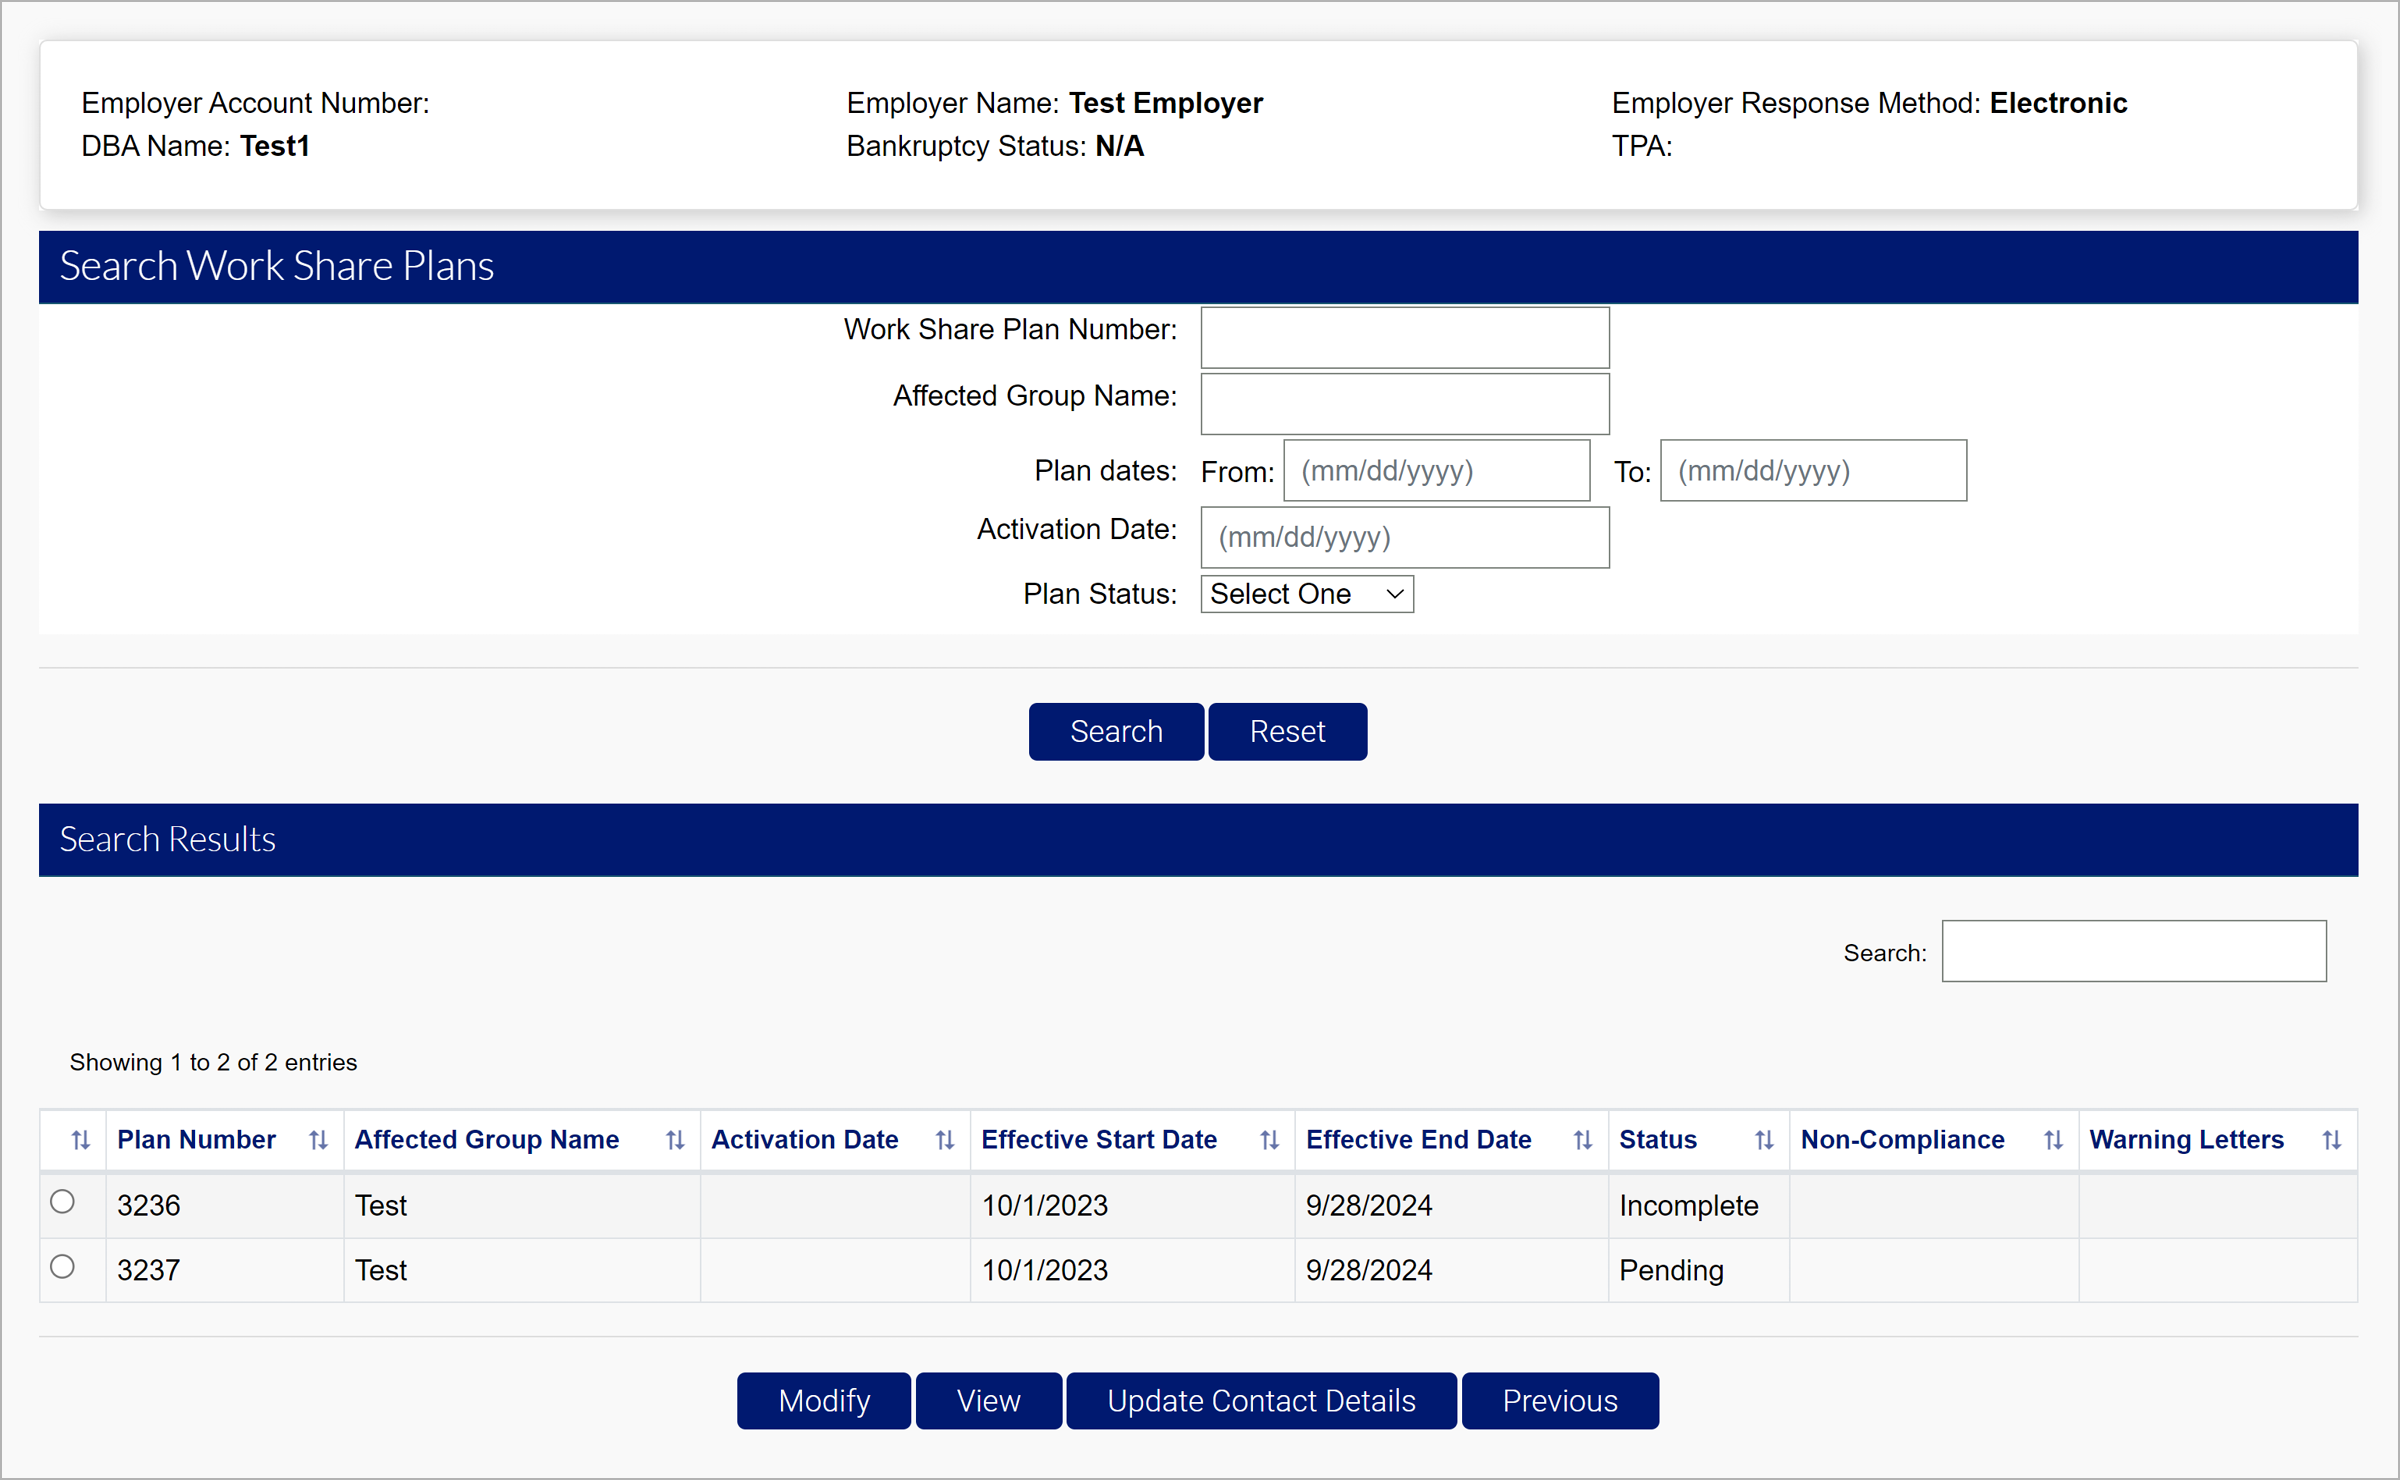Sort the Non-Compliance column
Image resolution: width=2400 pixels, height=1480 pixels.
click(x=2054, y=1139)
